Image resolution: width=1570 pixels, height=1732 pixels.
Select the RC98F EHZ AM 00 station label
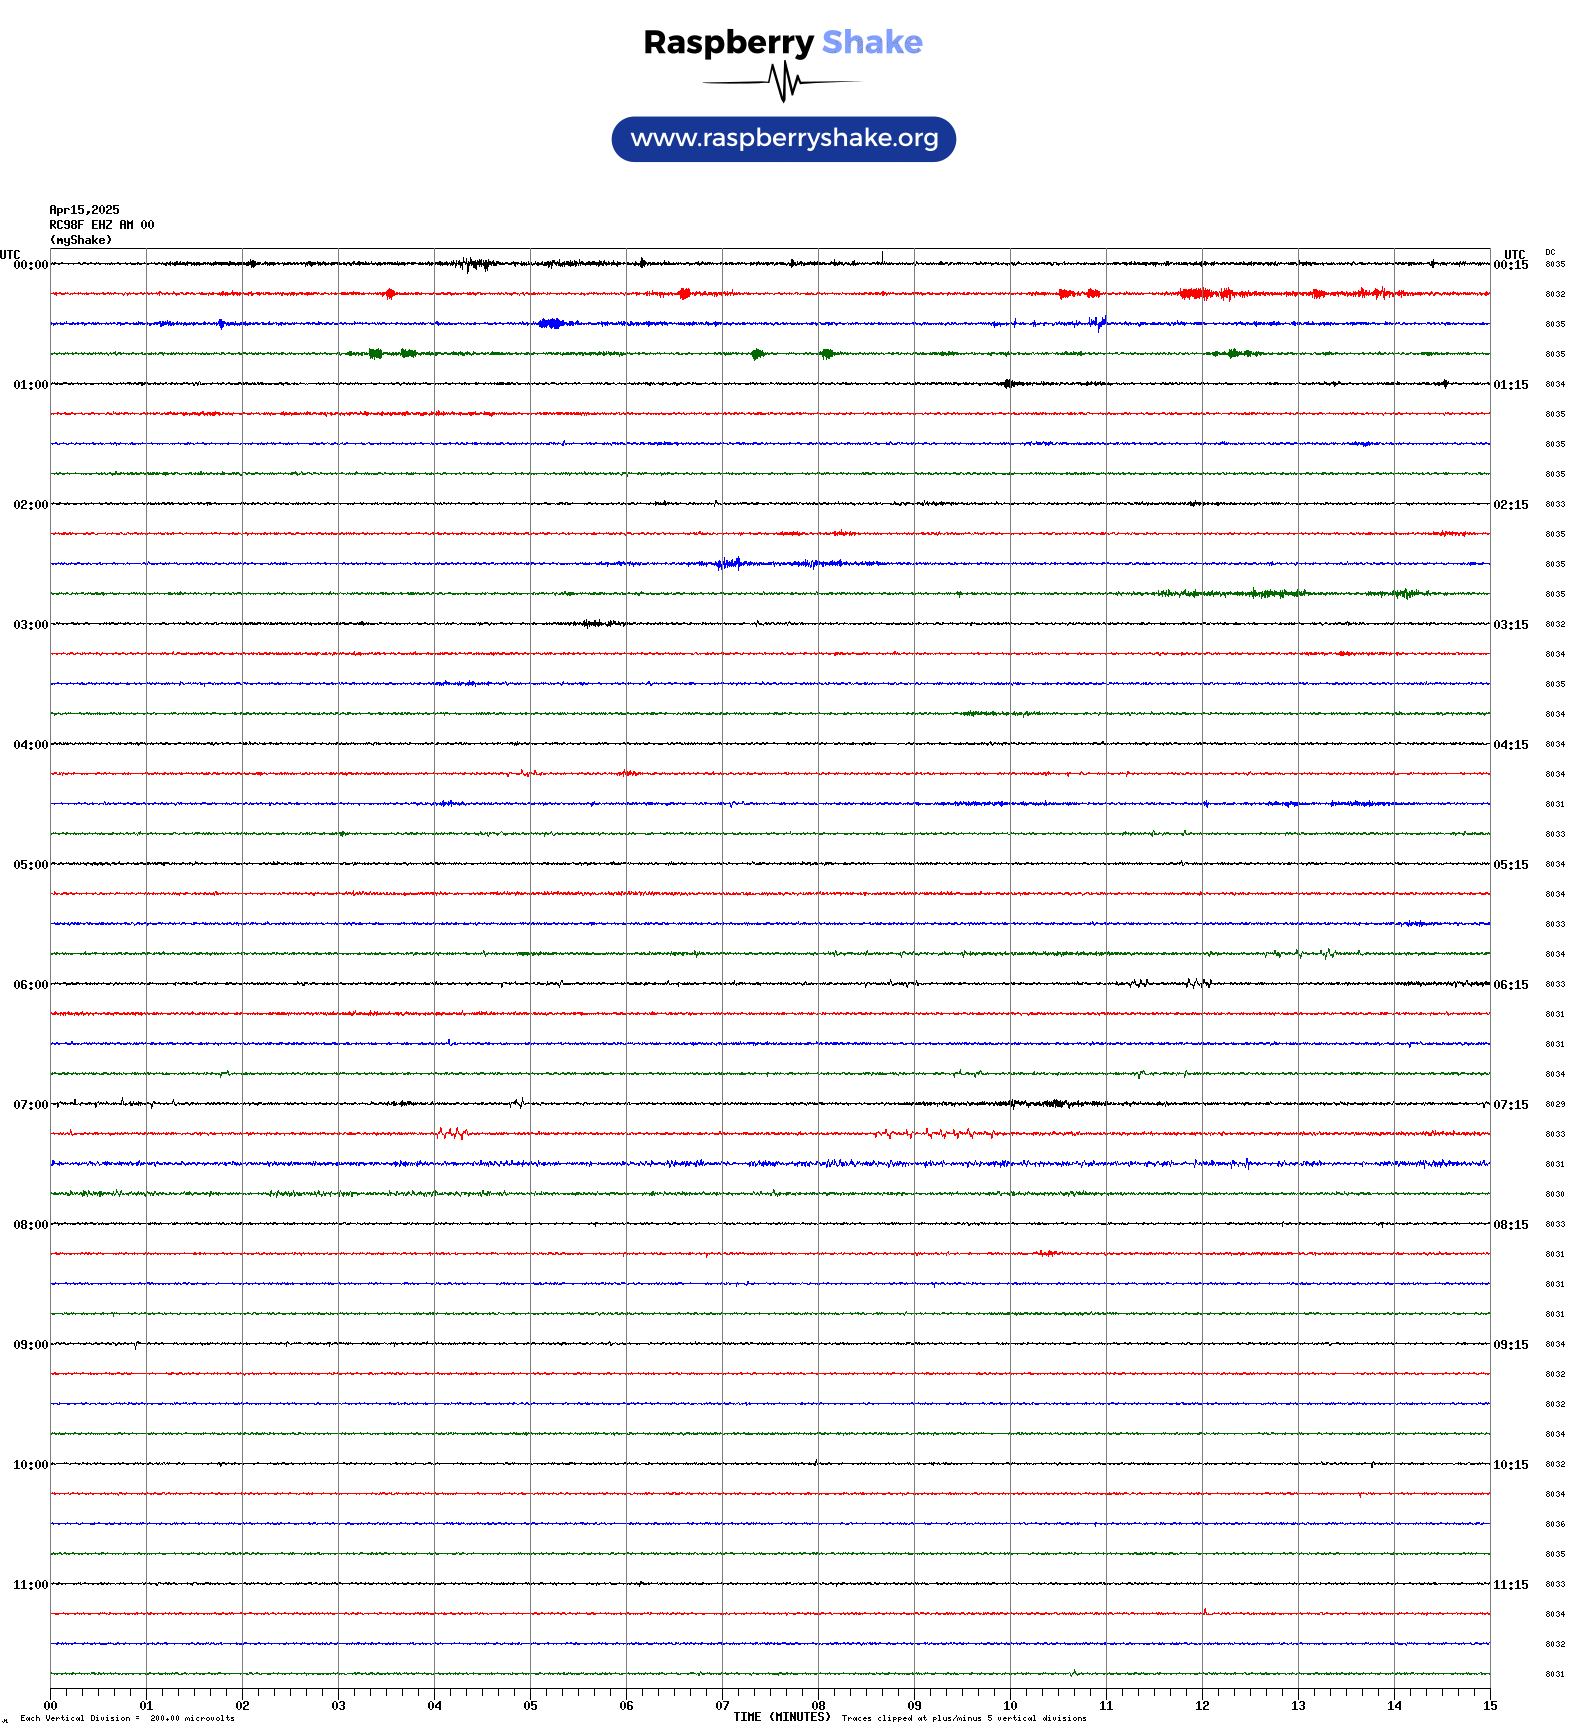pyautogui.click(x=102, y=225)
